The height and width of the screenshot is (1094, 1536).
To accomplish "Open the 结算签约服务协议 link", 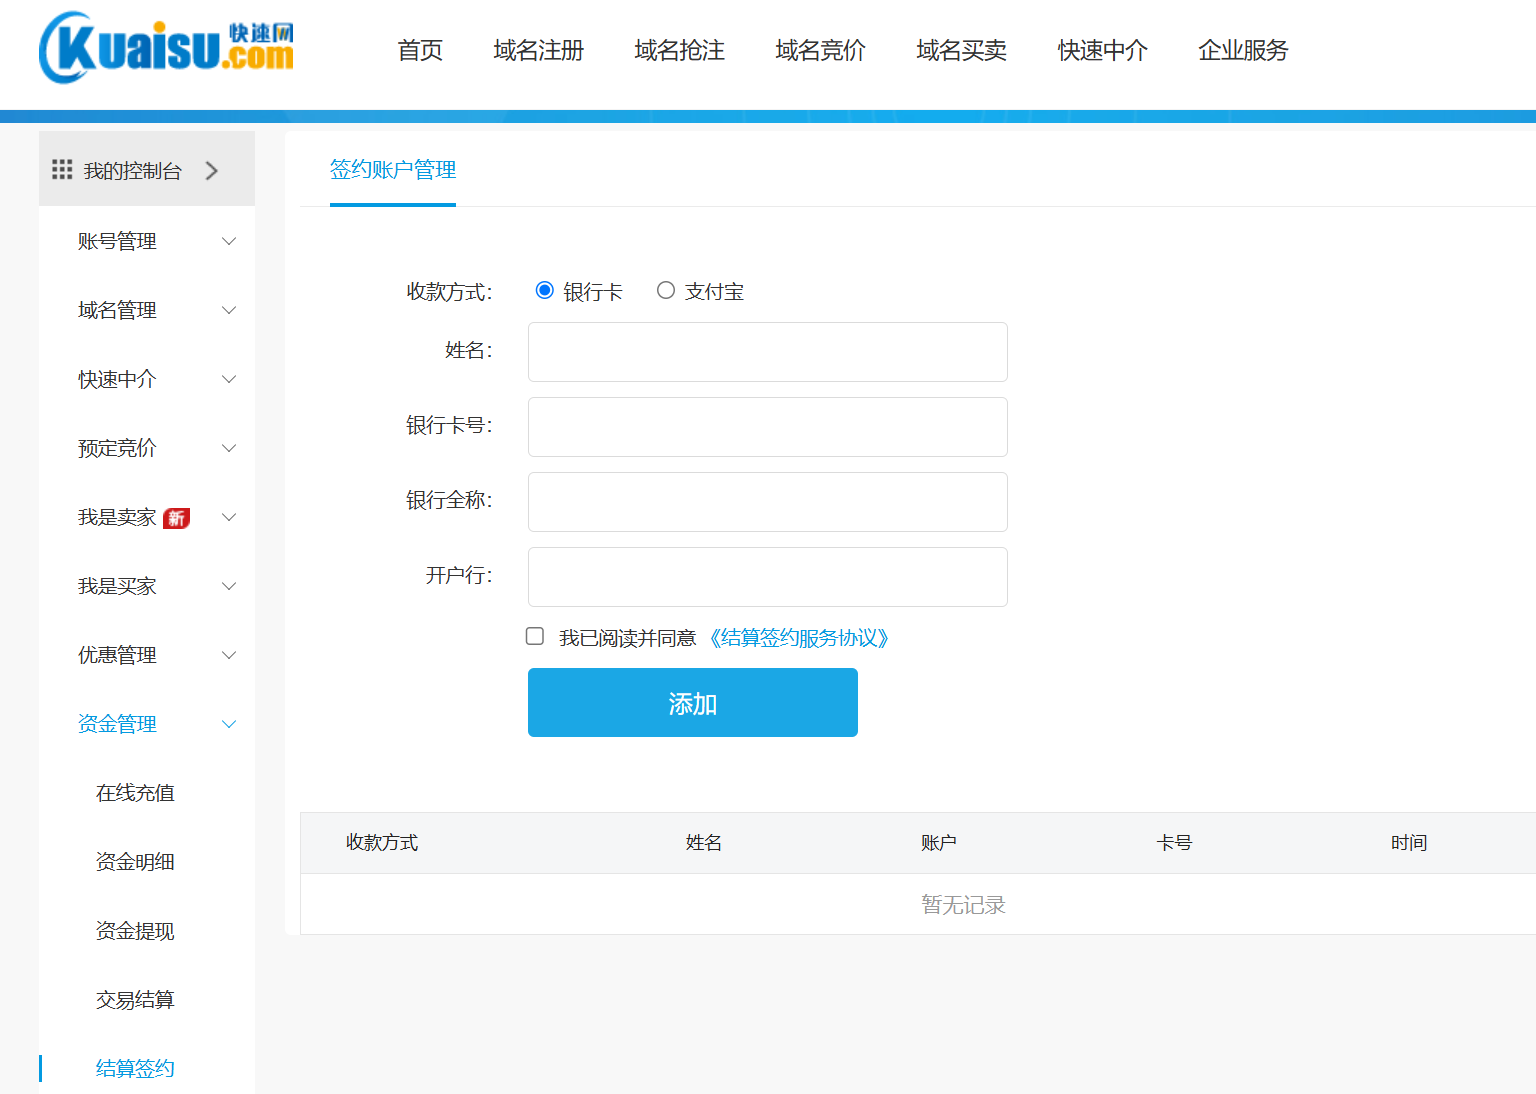I will (x=799, y=638).
